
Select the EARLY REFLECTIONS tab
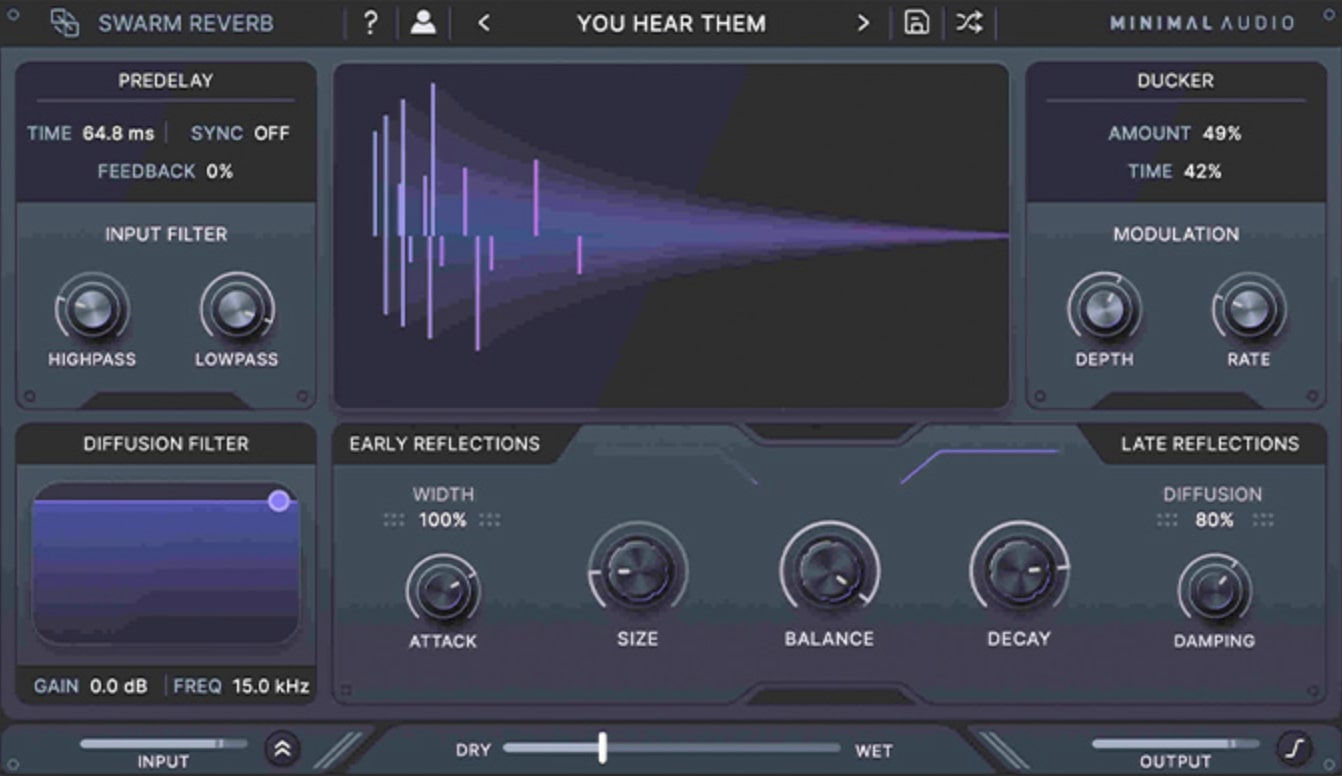pos(444,444)
